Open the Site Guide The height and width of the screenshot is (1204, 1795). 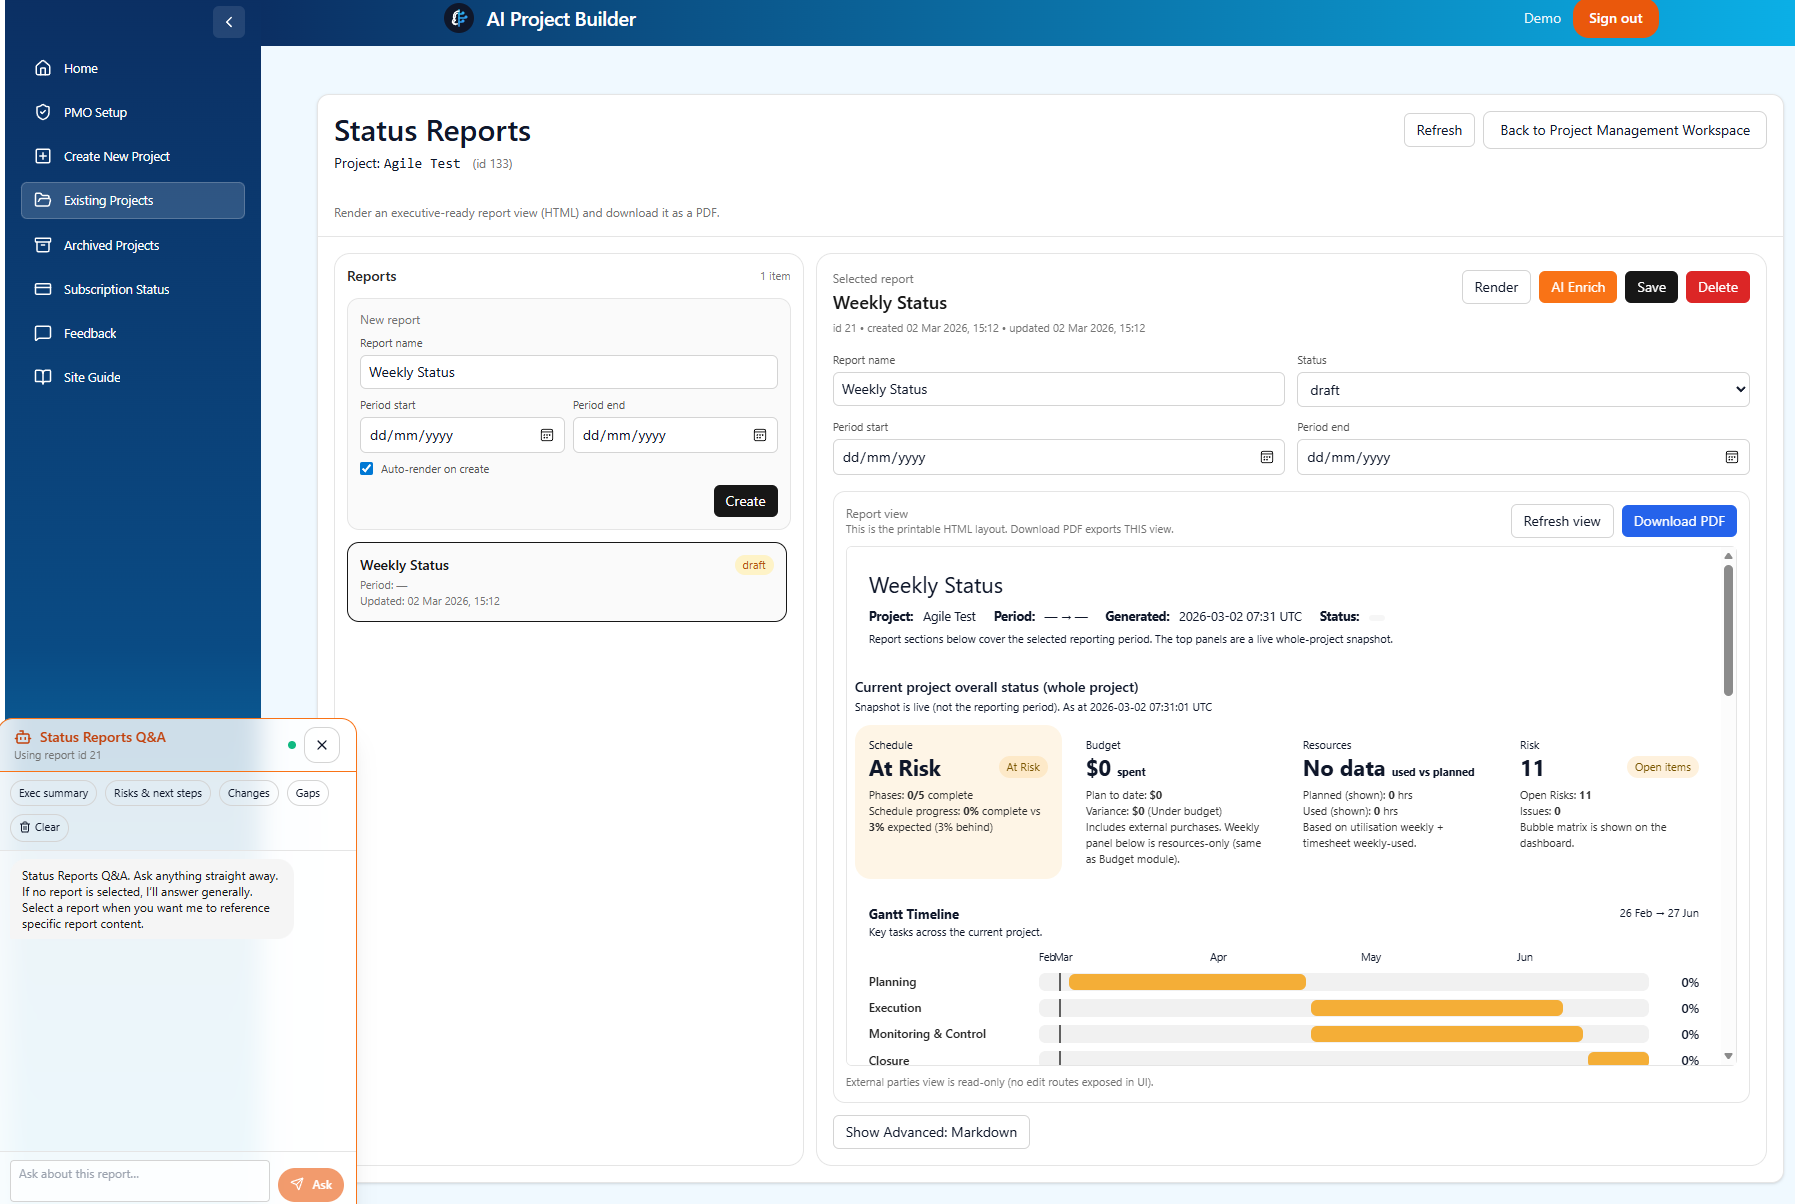click(133, 377)
